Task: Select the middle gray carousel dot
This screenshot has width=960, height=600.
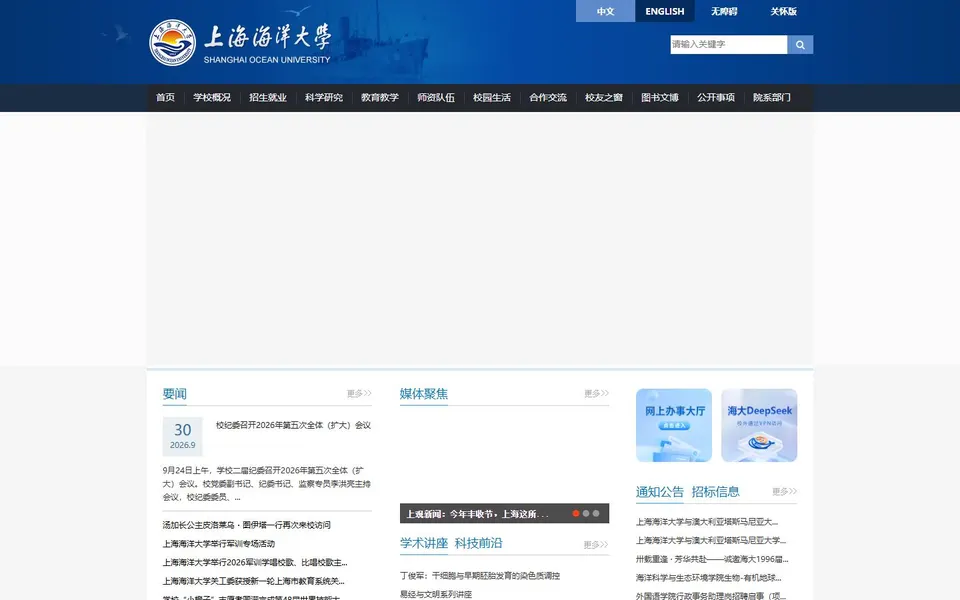Action: click(x=586, y=514)
